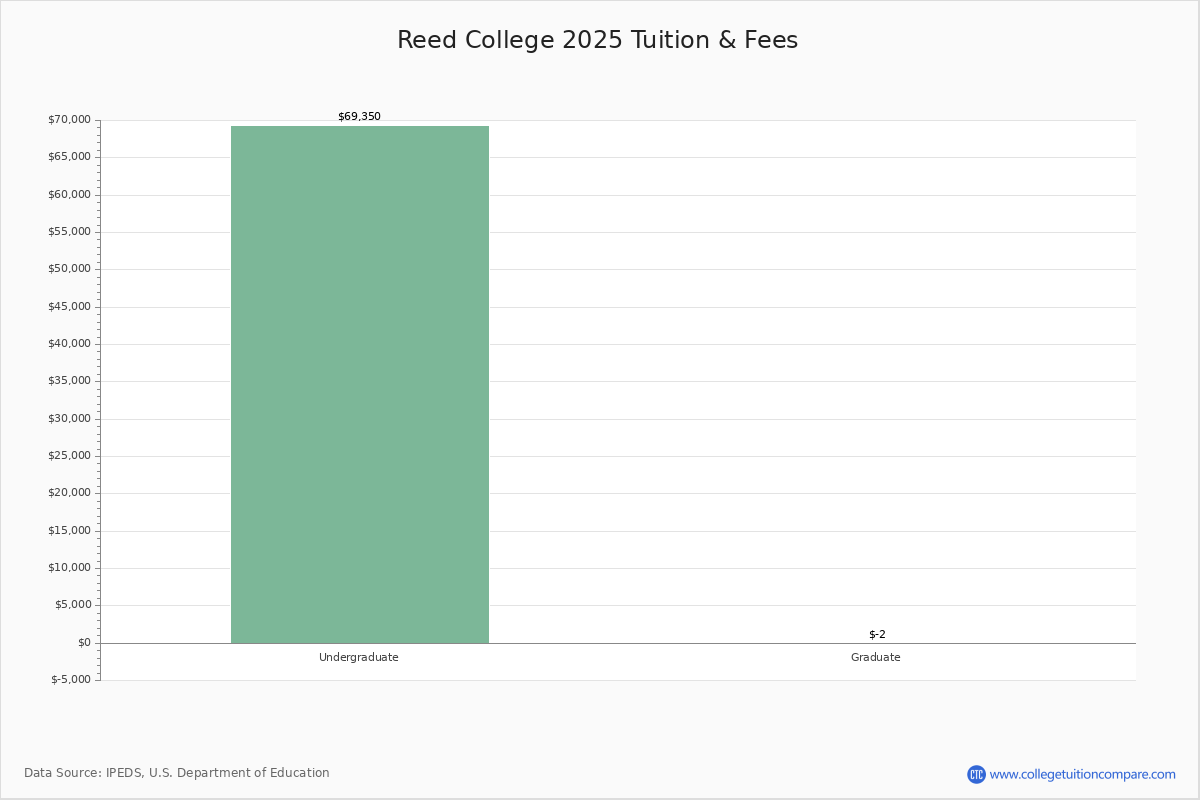Select the Undergraduate x-axis label
This screenshot has height=800, width=1200.
click(x=359, y=658)
